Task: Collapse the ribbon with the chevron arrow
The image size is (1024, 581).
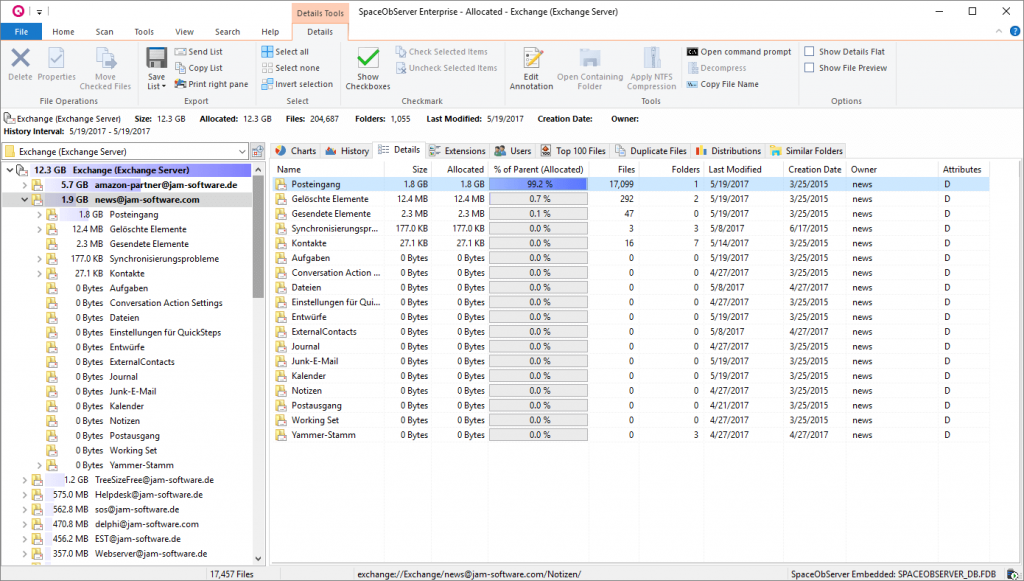Action: pyautogui.click(x=999, y=31)
